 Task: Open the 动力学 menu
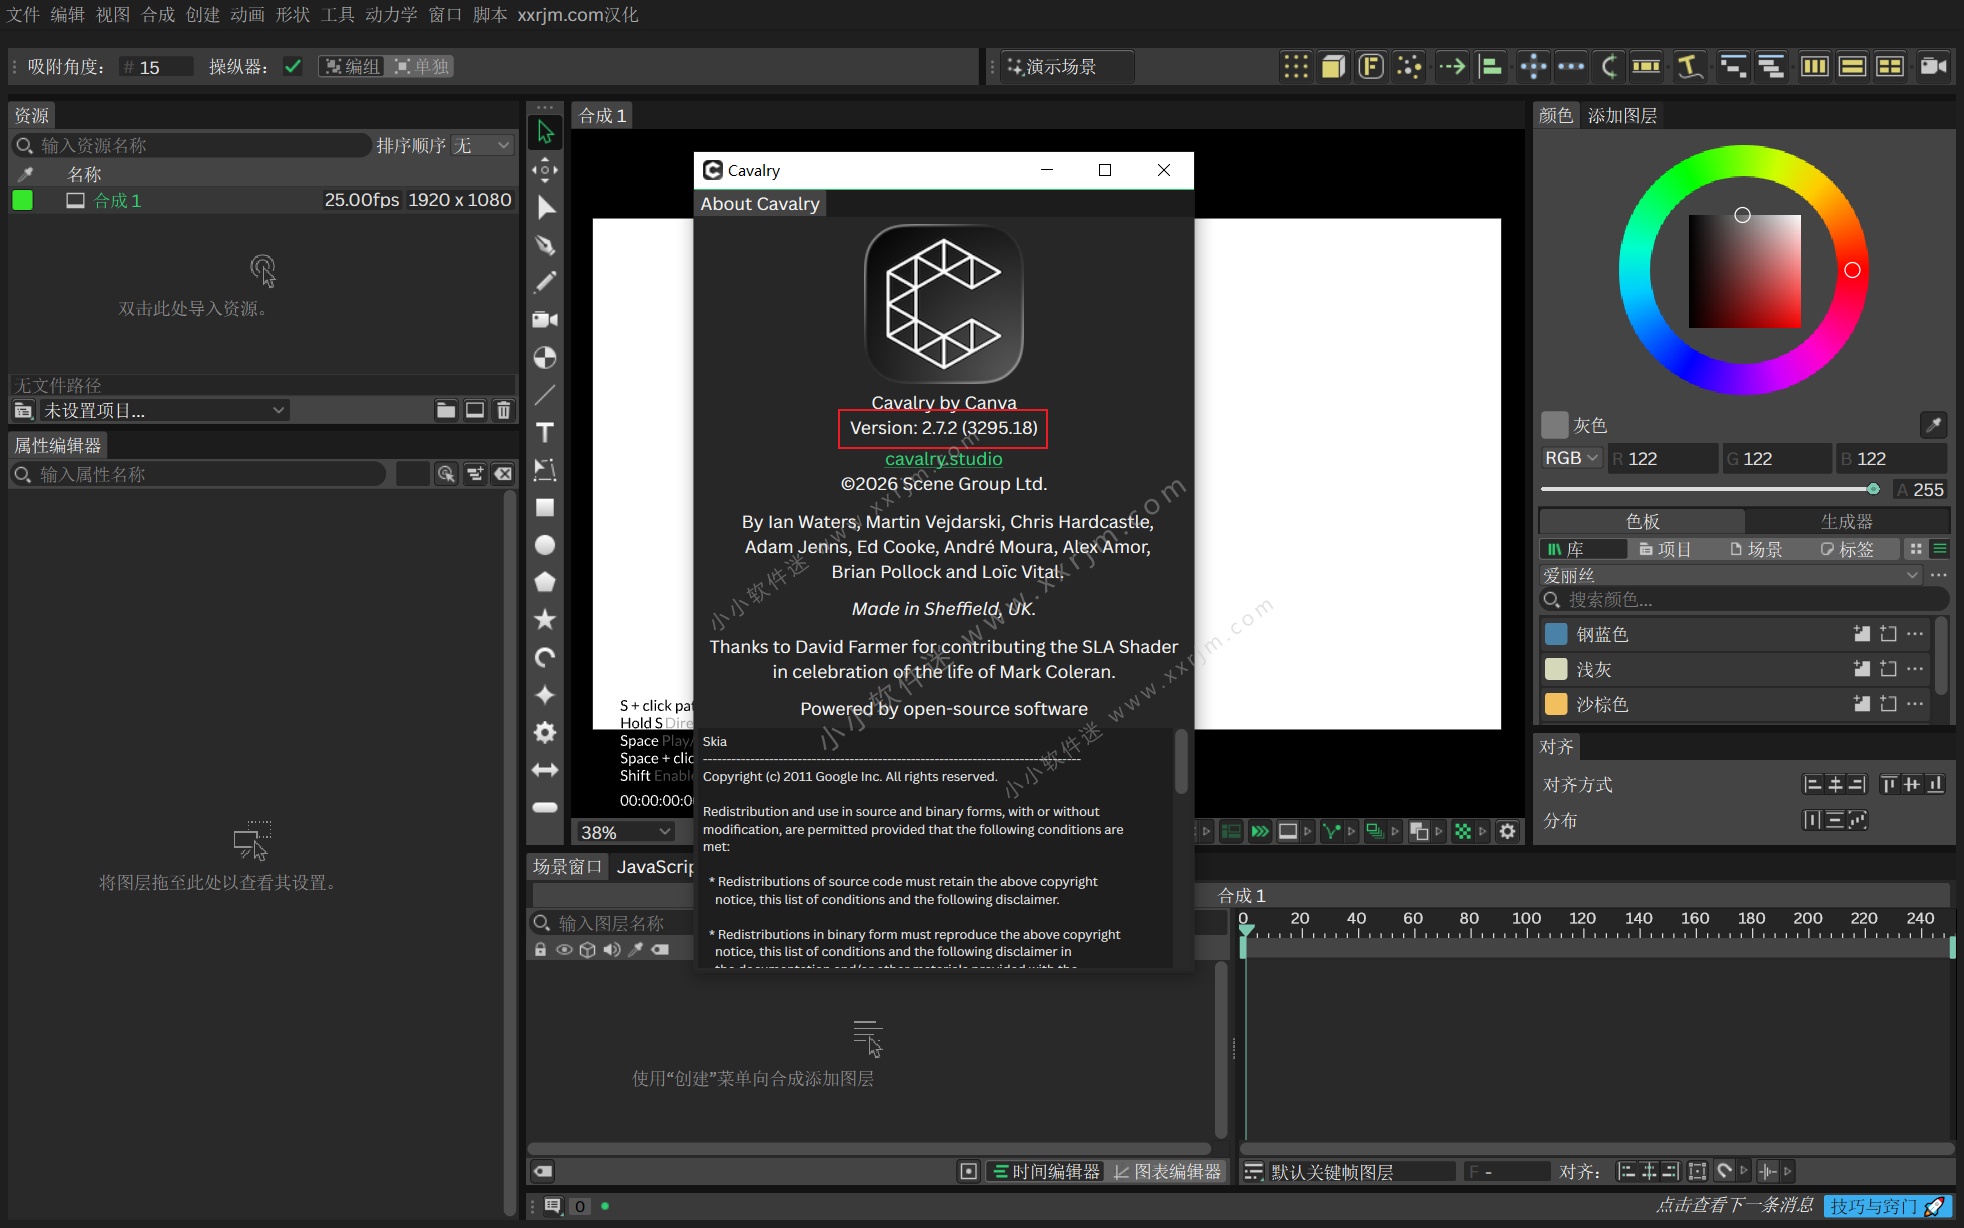(x=391, y=15)
